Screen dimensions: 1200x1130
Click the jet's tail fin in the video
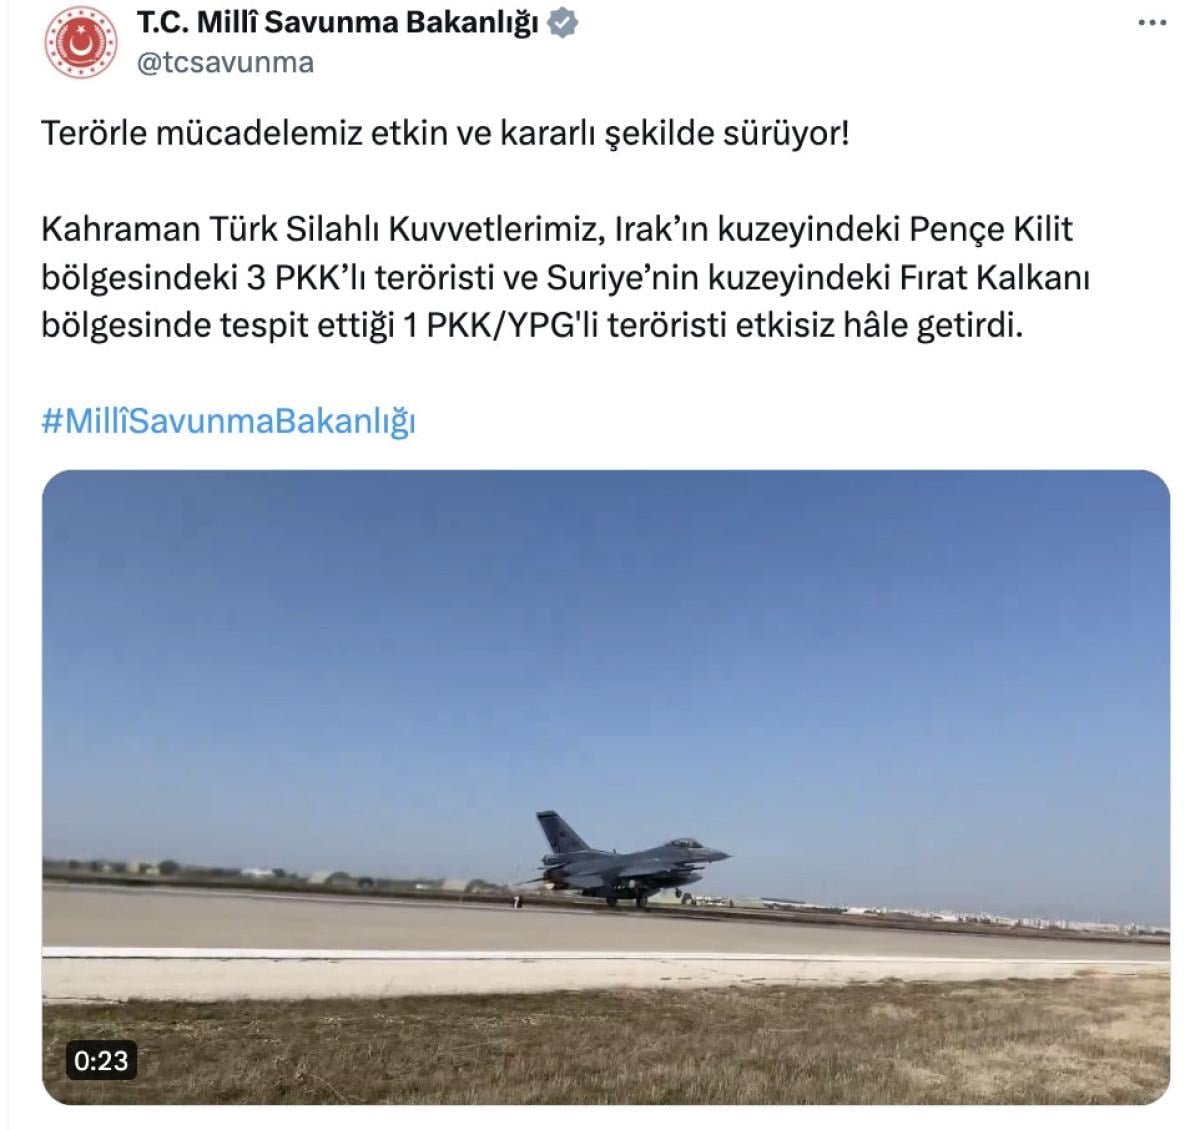point(555,832)
